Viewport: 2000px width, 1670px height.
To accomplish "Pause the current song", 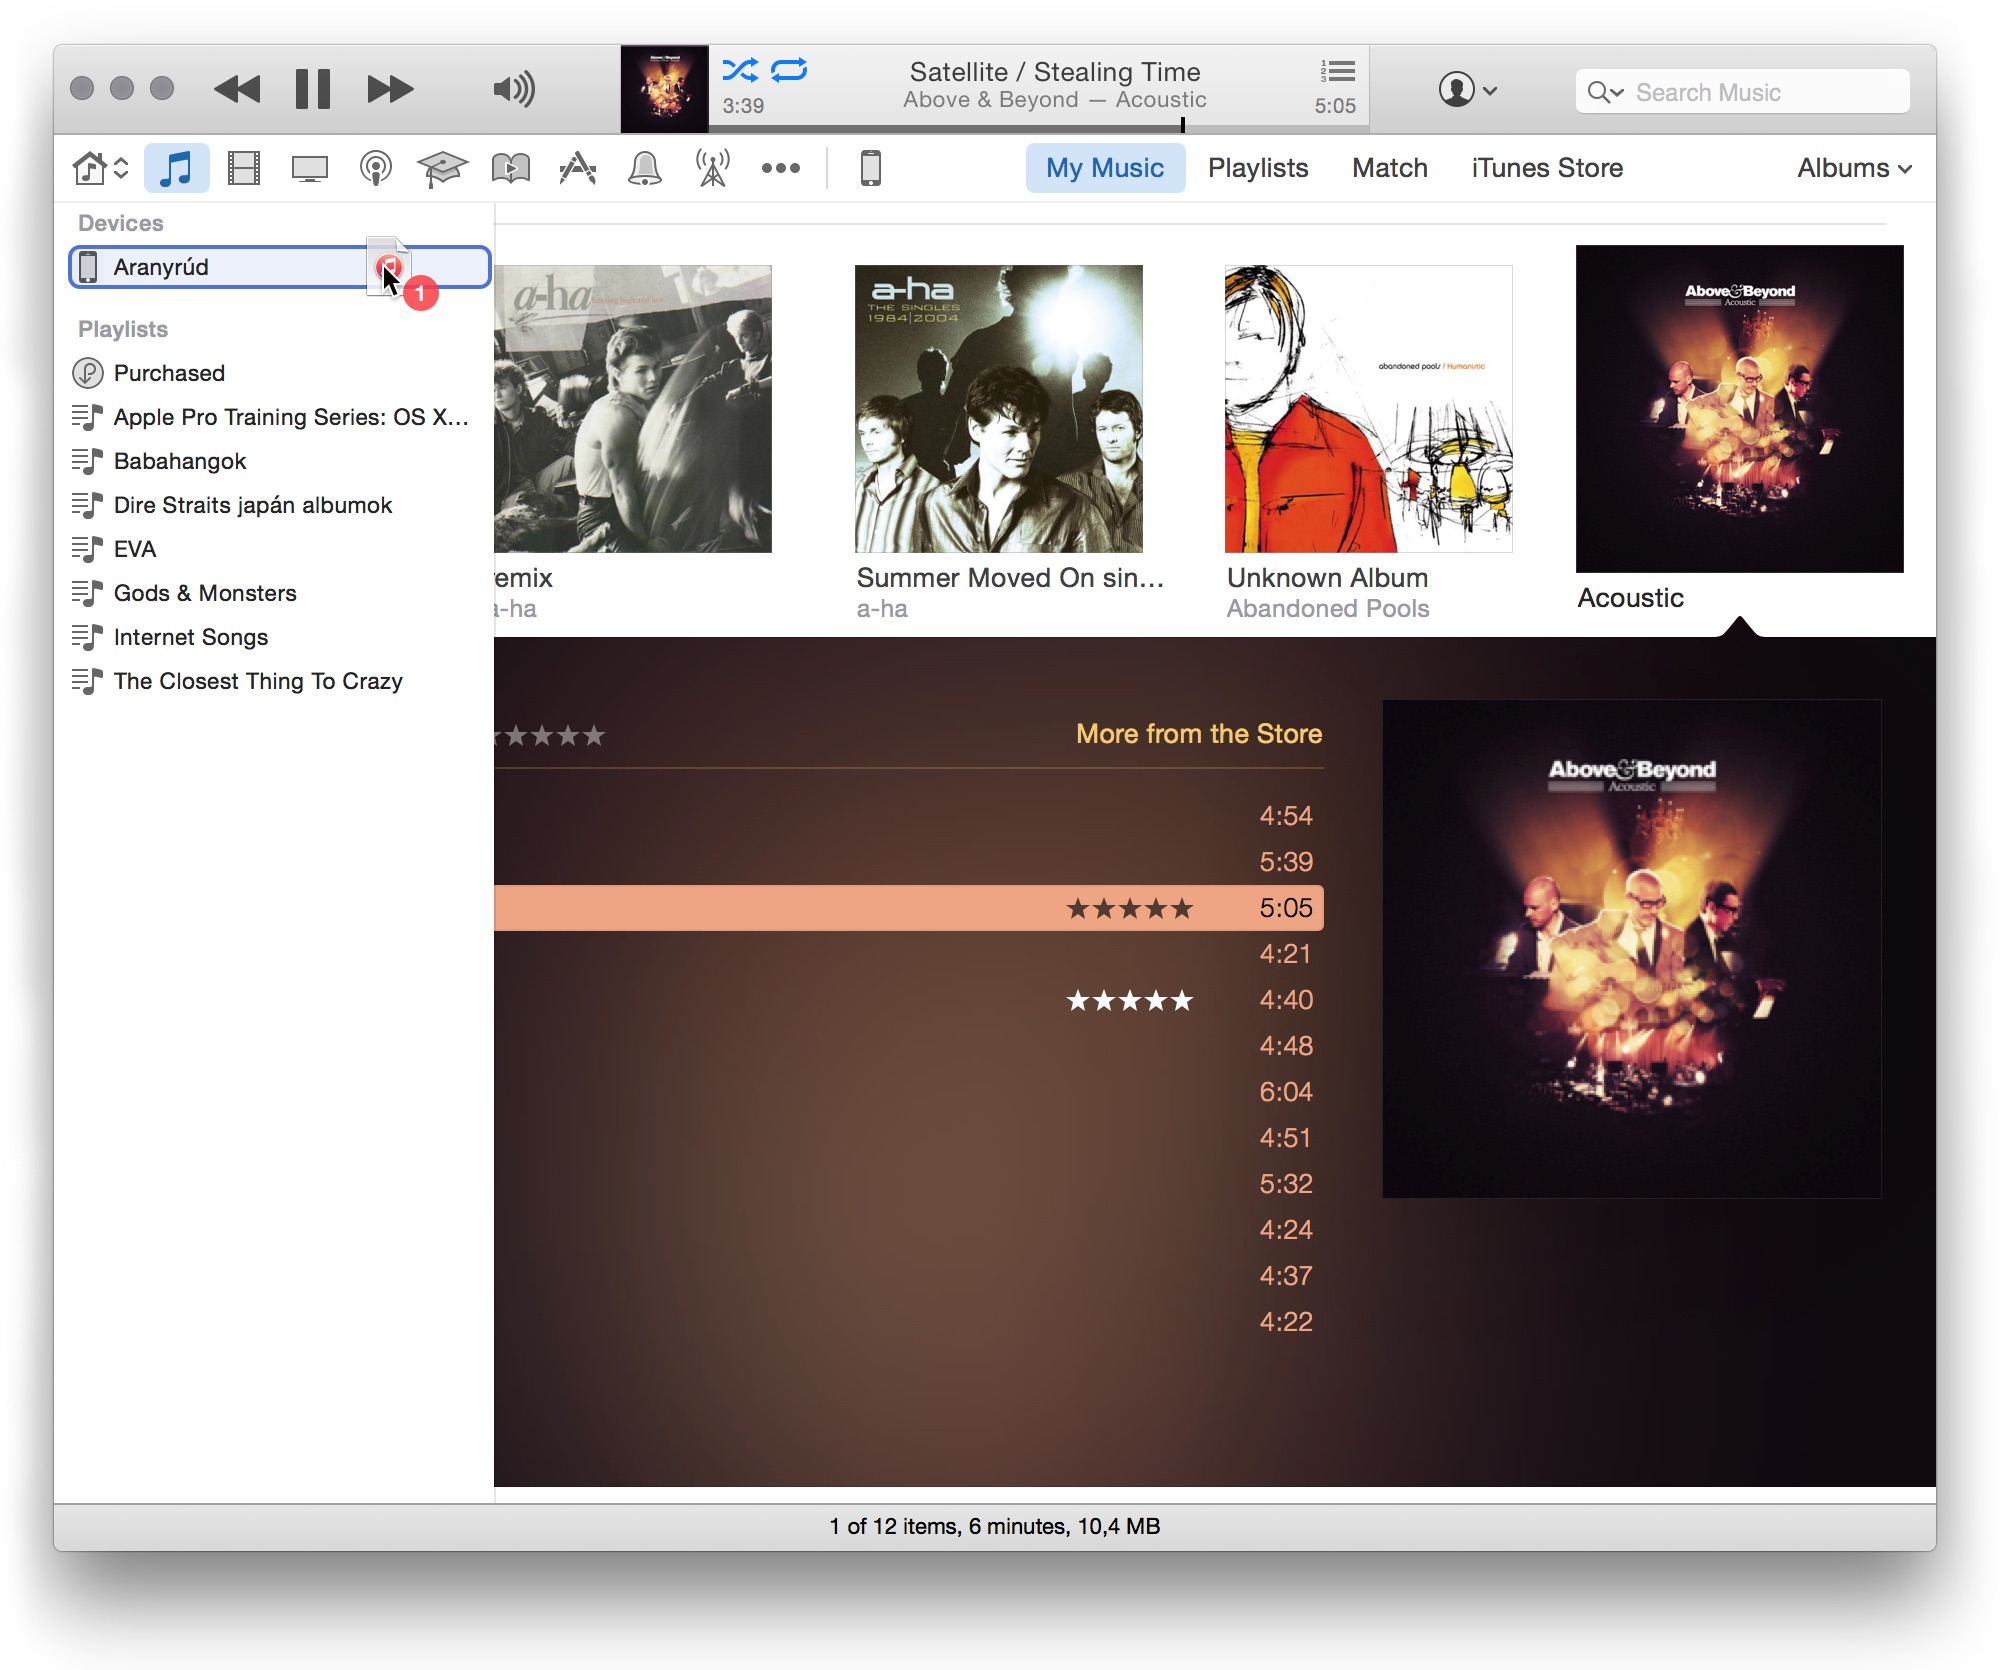I will coord(313,89).
